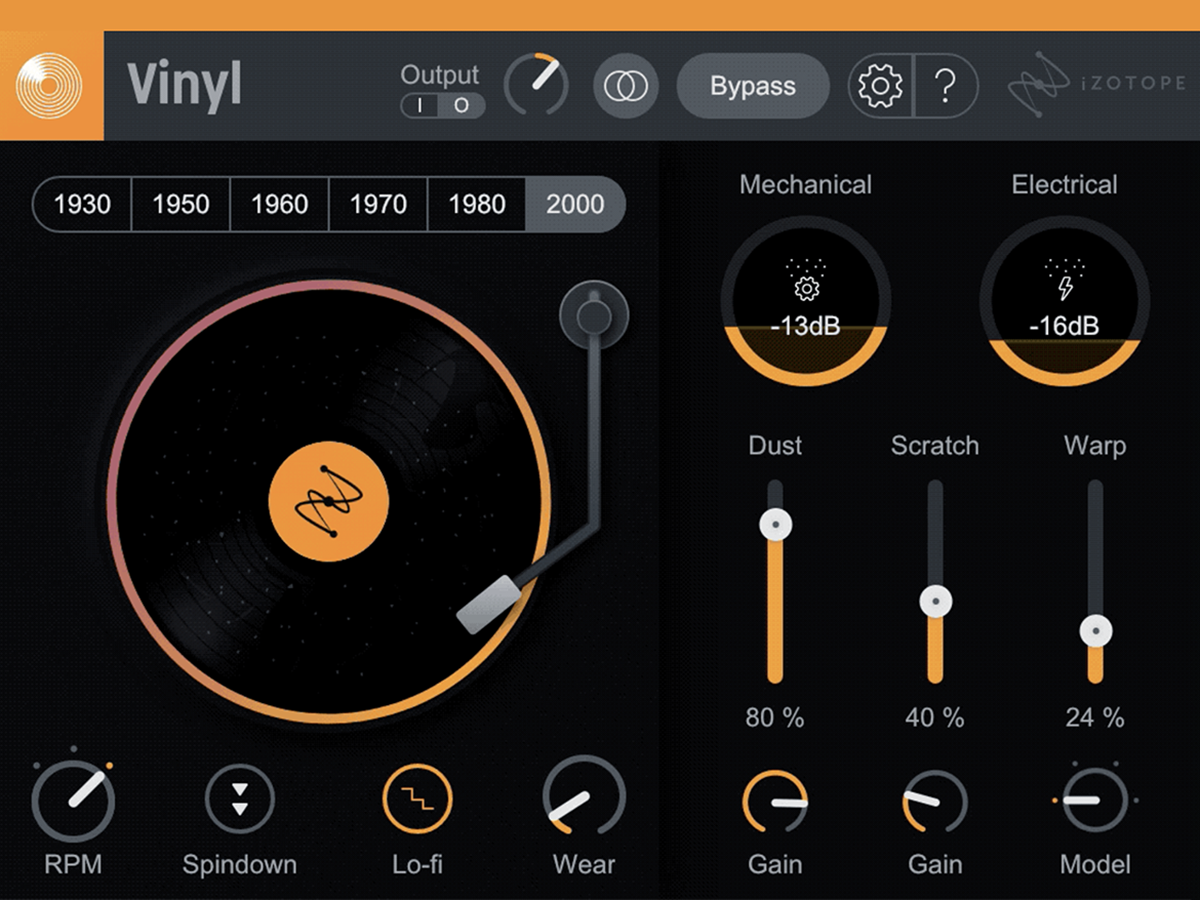Select the 1930 era

pos(82,205)
